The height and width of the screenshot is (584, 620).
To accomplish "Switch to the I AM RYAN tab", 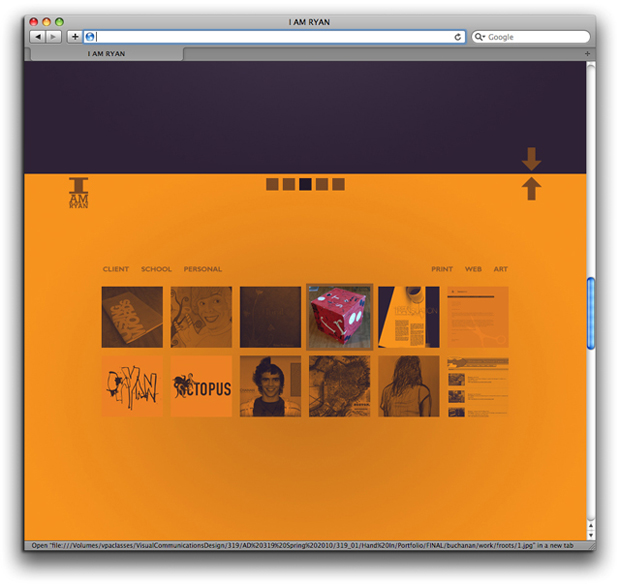I will tap(106, 53).
